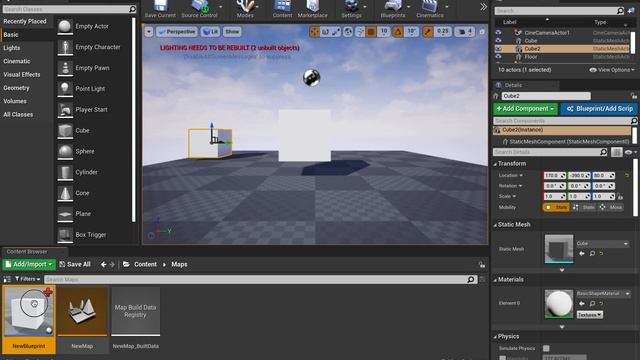Click Details panel lock icon

pyautogui.click(x=633, y=96)
